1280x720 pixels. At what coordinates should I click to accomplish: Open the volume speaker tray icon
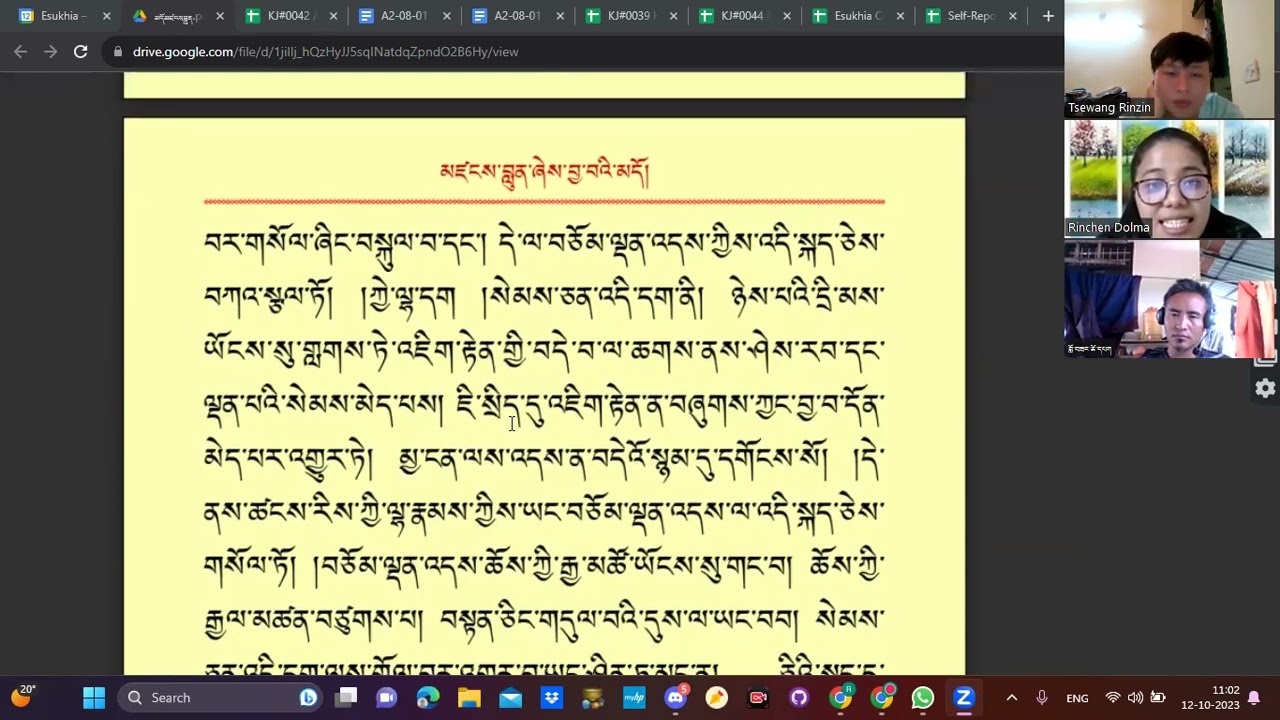click(1135, 697)
